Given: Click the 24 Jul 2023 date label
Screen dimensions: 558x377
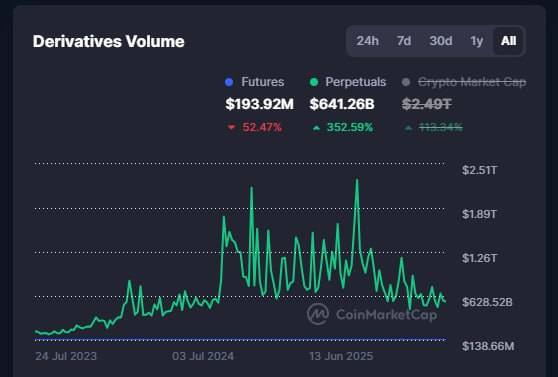Looking at the screenshot, I should coord(66,356).
